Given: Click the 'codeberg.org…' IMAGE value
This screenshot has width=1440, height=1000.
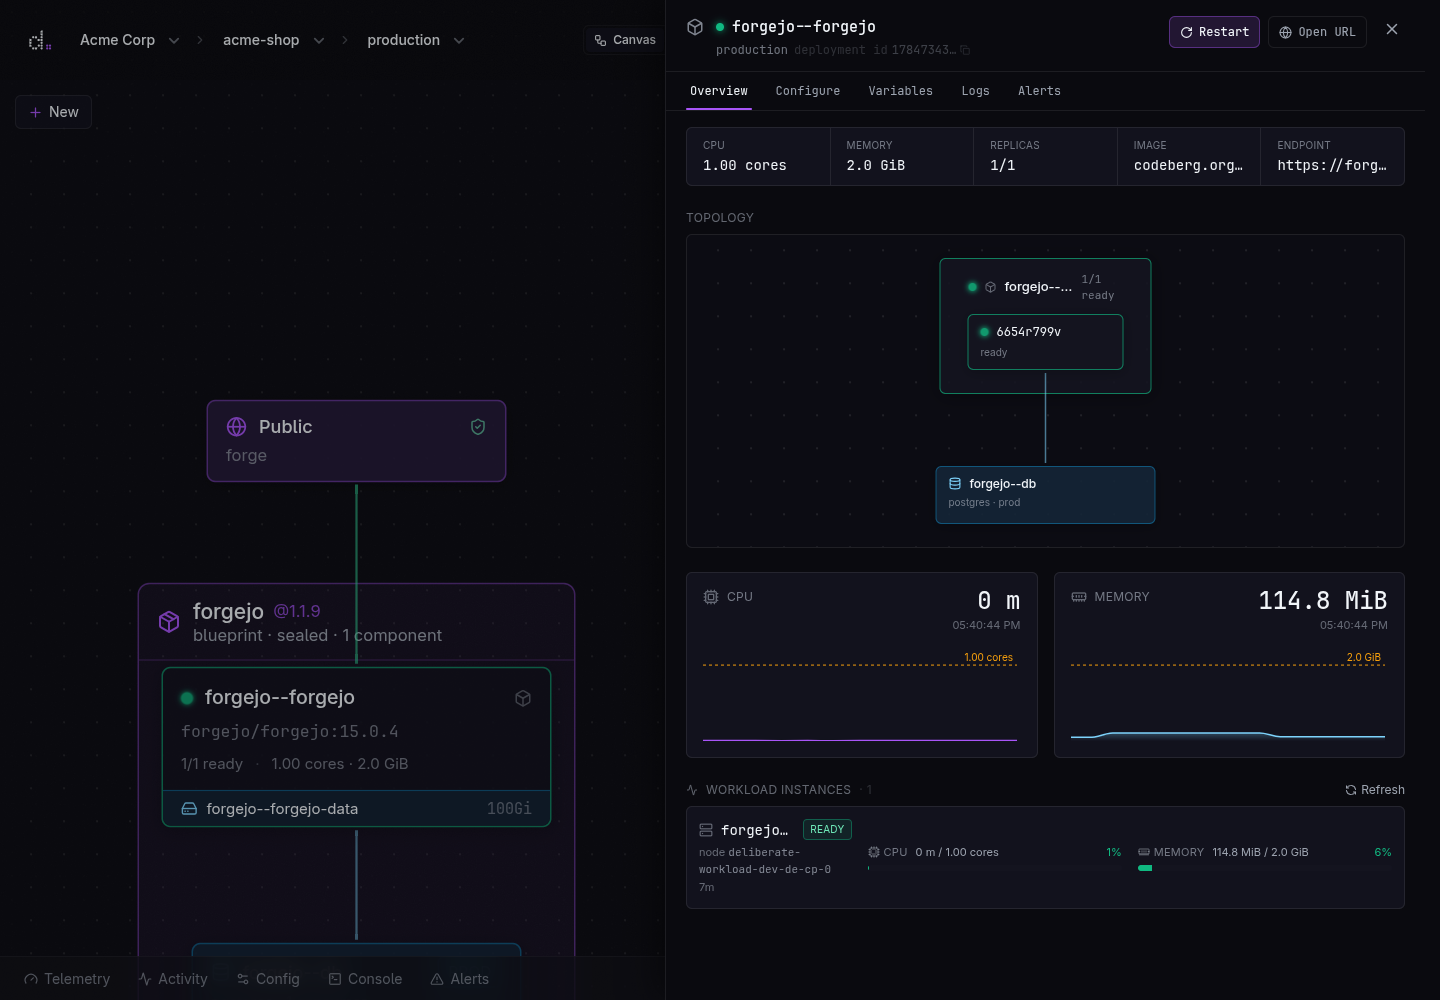Looking at the screenshot, I should point(1189,166).
